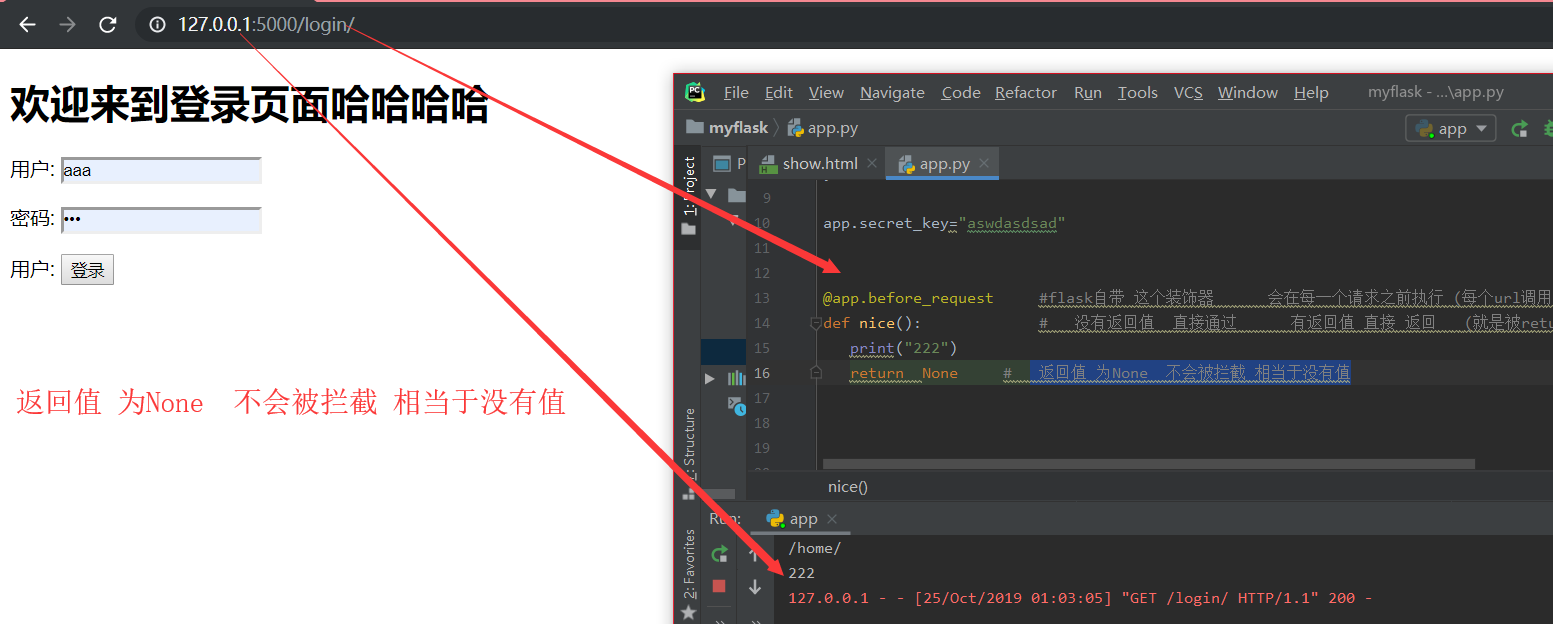Click the 密码 password field
The image size is (1553, 624).
tap(161, 220)
